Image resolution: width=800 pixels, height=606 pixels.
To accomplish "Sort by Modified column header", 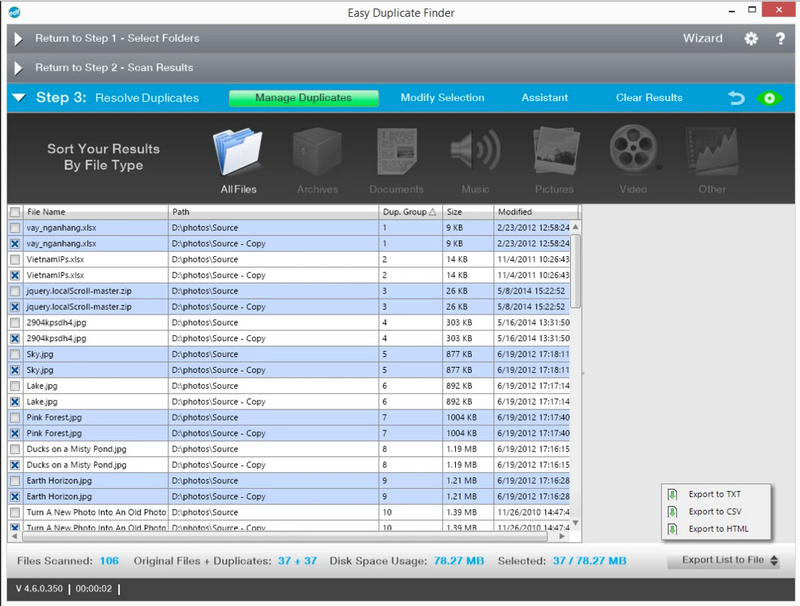I will (537, 212).
